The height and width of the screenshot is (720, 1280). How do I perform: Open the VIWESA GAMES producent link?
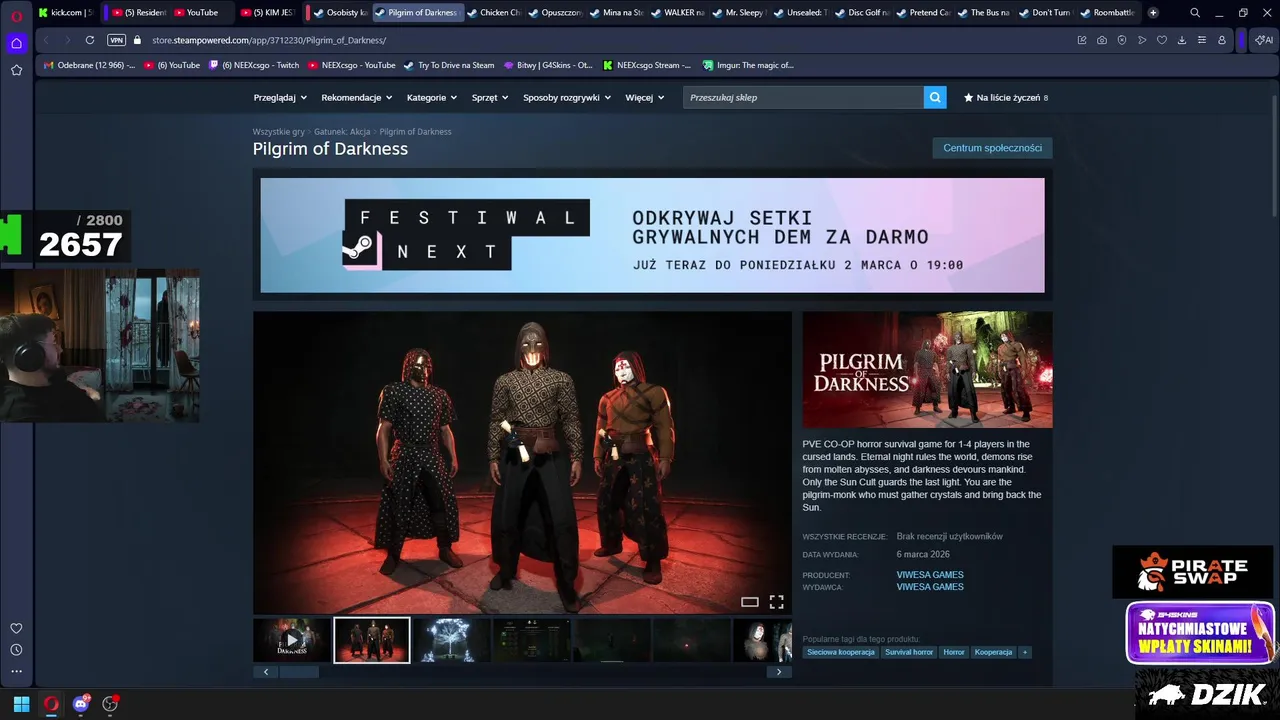point(930,575)
